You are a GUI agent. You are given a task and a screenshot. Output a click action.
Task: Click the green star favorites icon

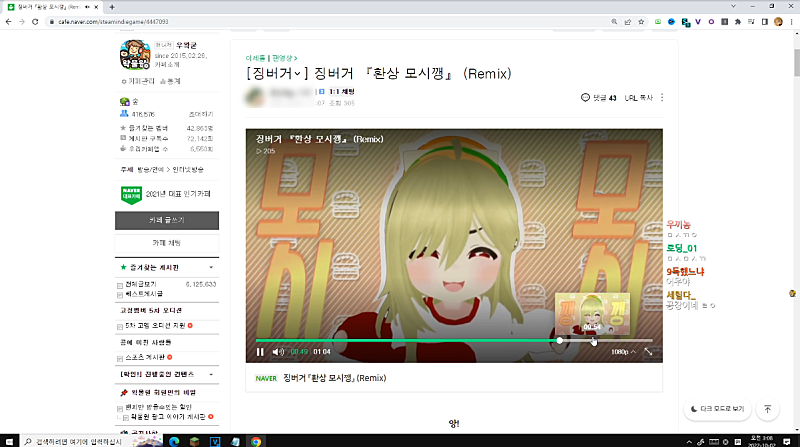tap(123, 267)
